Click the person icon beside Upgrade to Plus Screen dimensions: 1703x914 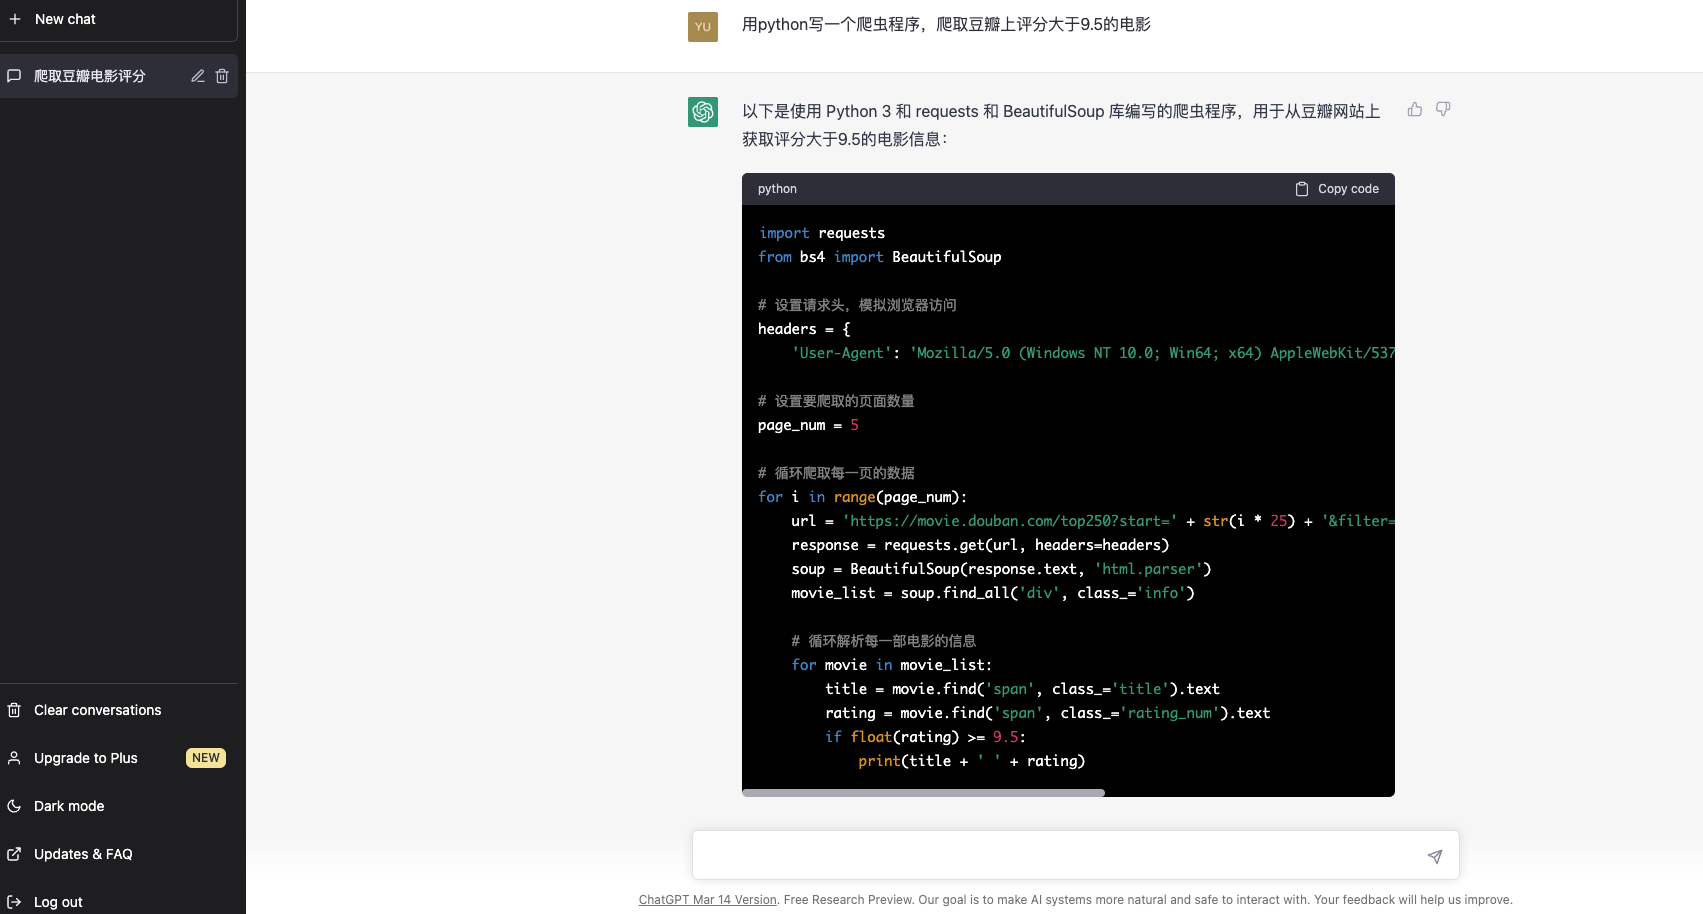click(15, 758)
